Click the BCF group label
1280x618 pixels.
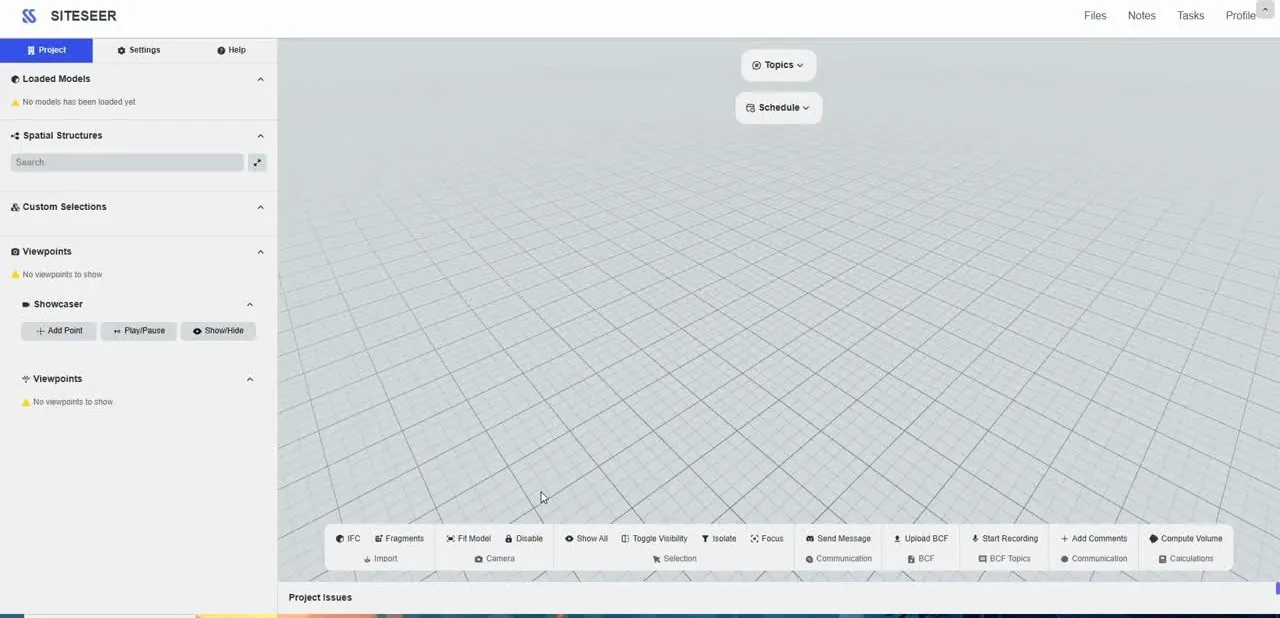pyautogui.click(x=921, y=559)
